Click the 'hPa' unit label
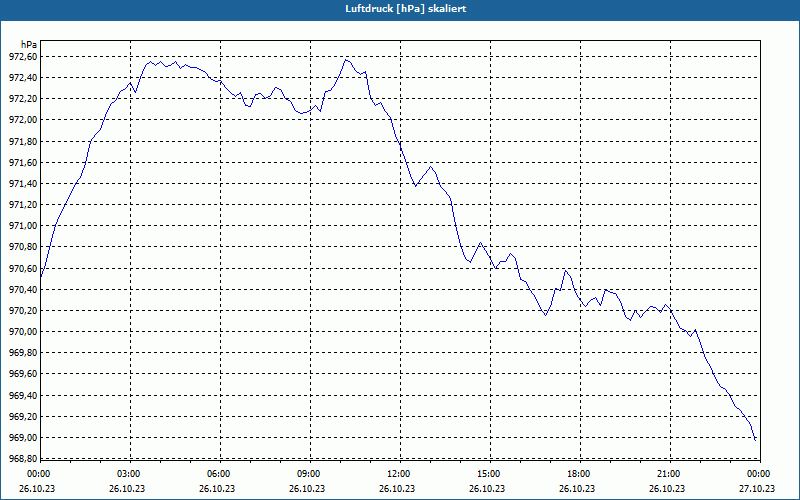The width and height of the screenshot is (800, 500). (29, 44)
